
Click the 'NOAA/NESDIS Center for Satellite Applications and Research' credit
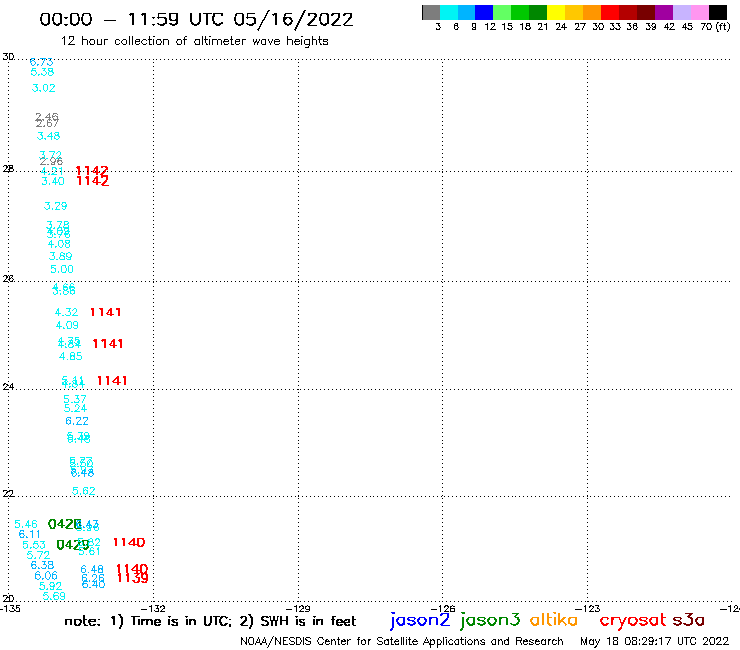point(402,642)
